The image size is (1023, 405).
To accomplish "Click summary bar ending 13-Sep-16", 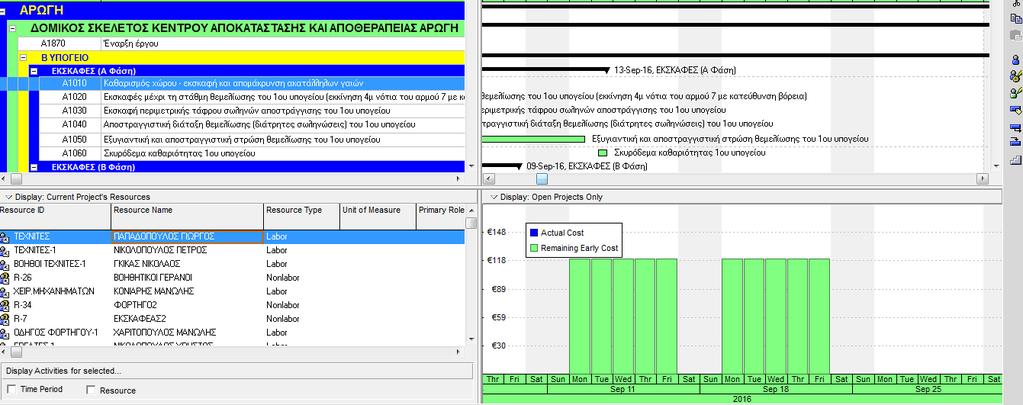I will pyautogui.click(x=545, y=68).
